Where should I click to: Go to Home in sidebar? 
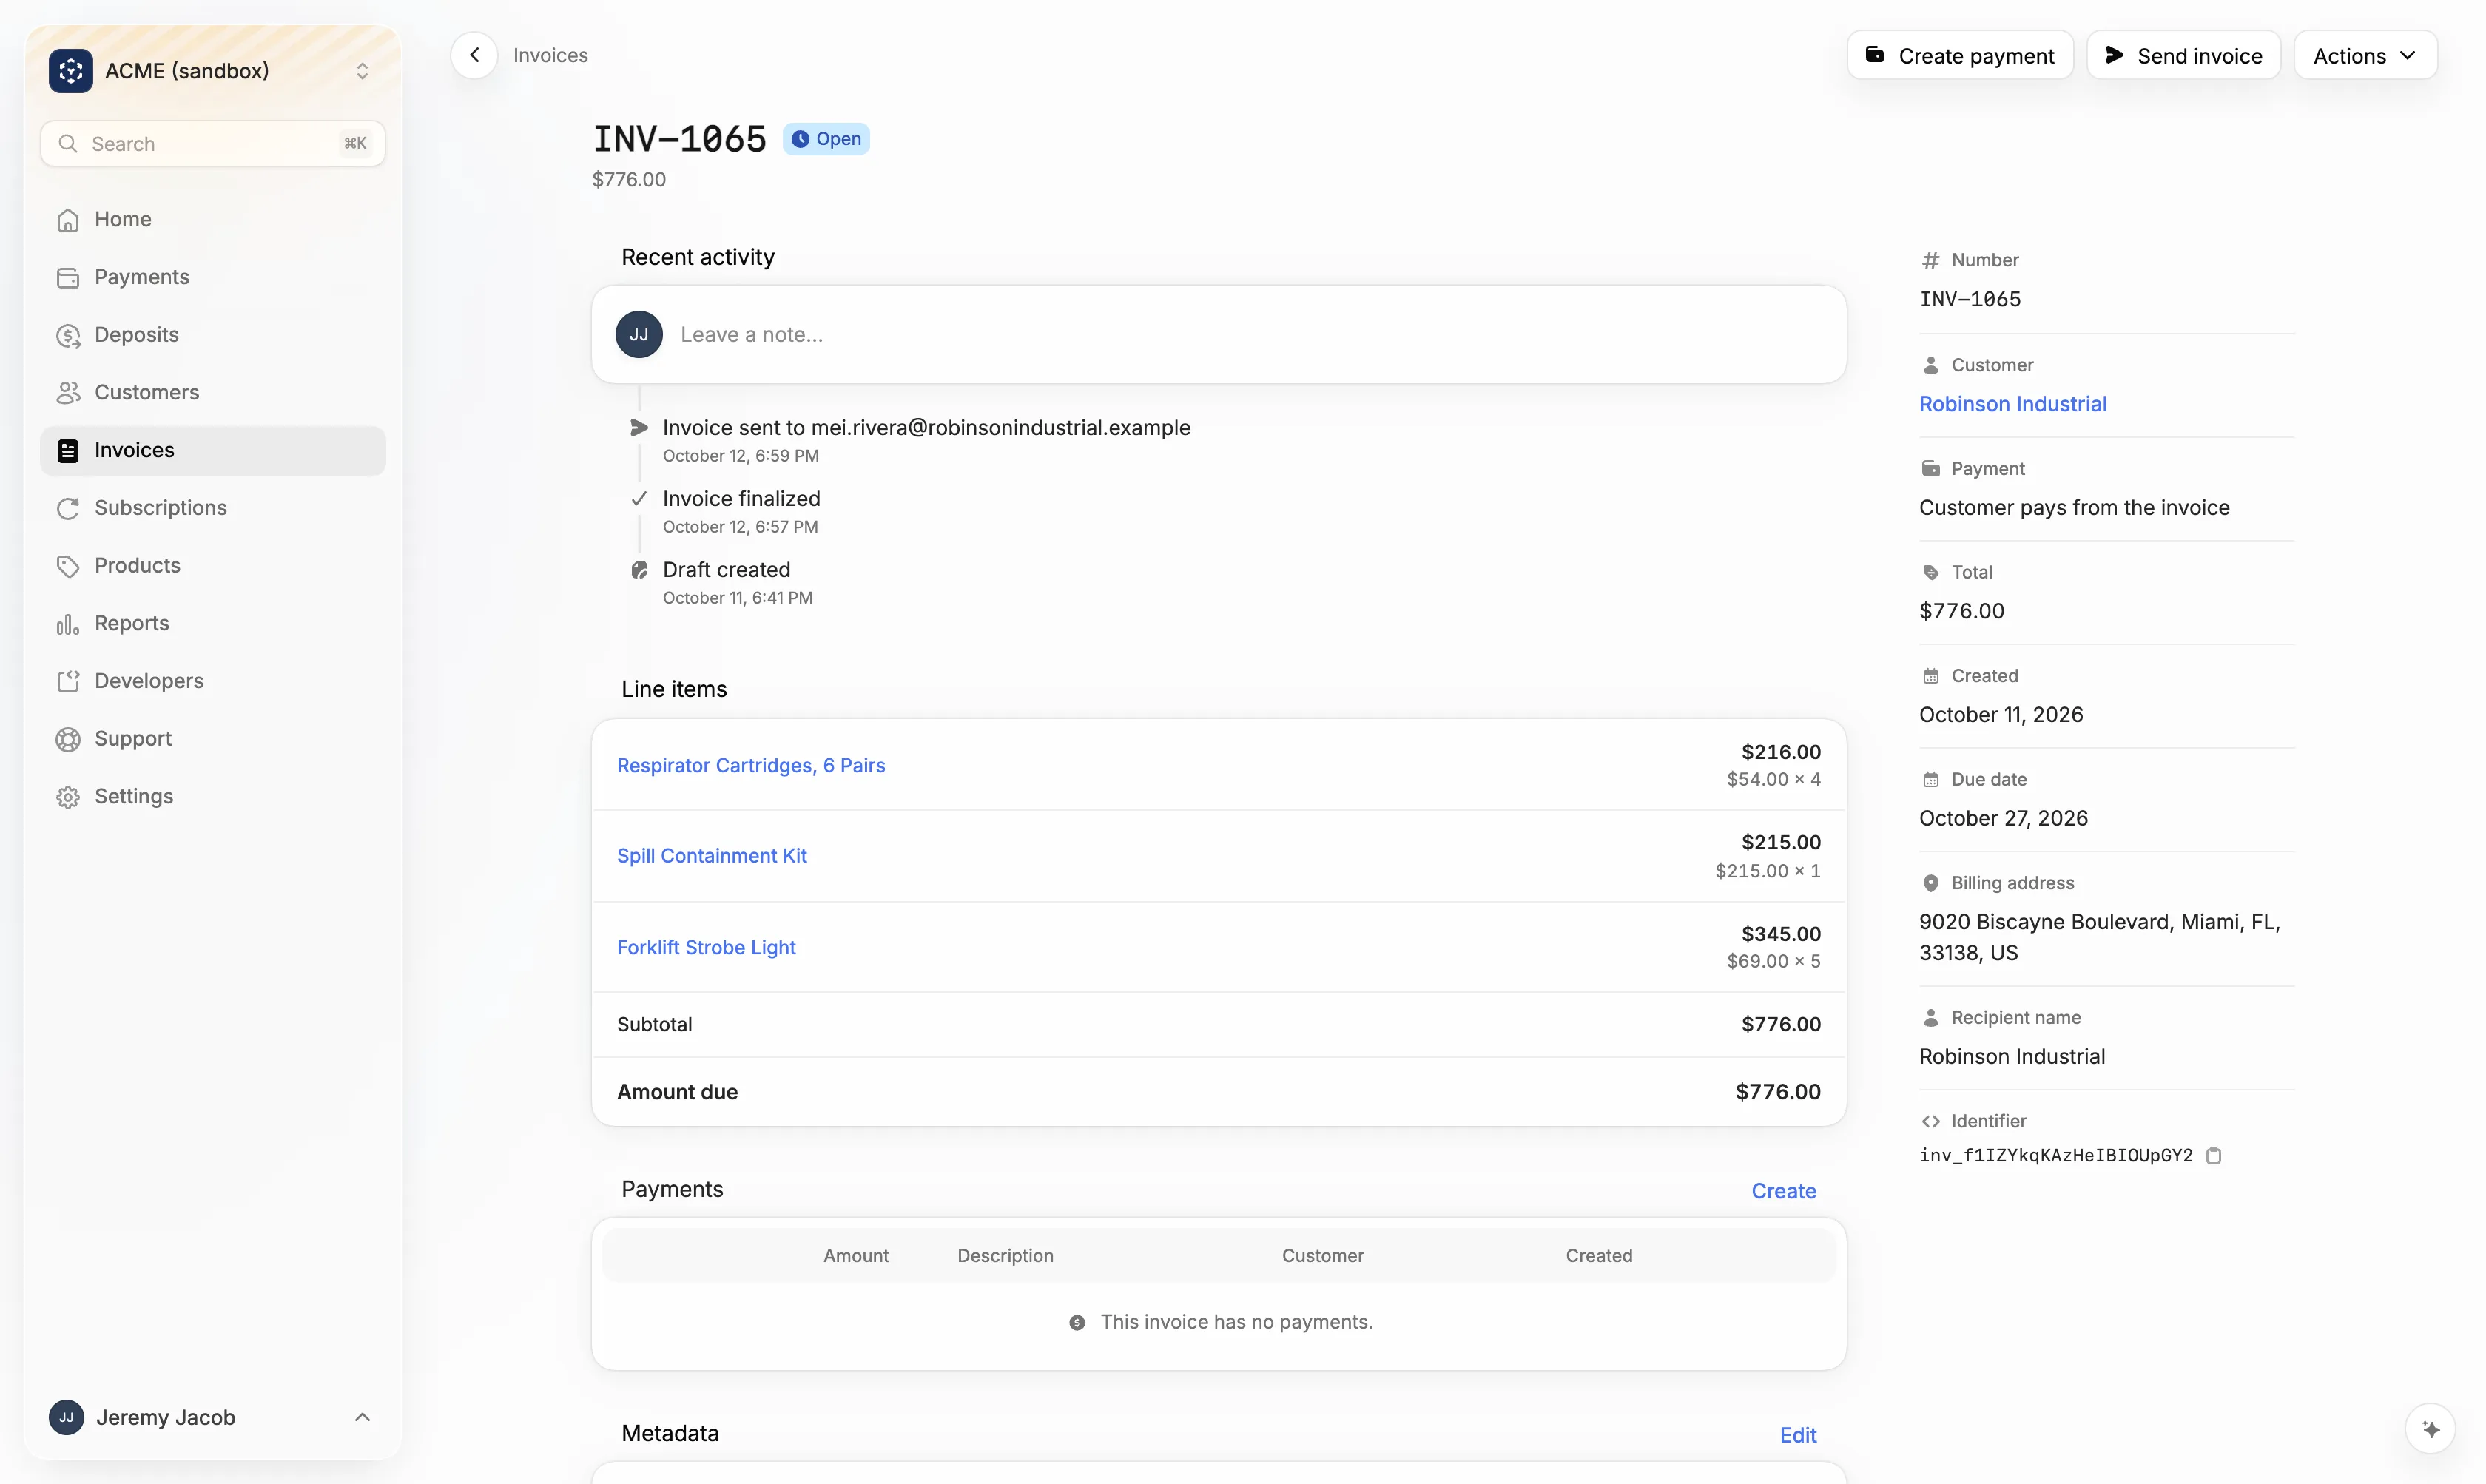212,219
